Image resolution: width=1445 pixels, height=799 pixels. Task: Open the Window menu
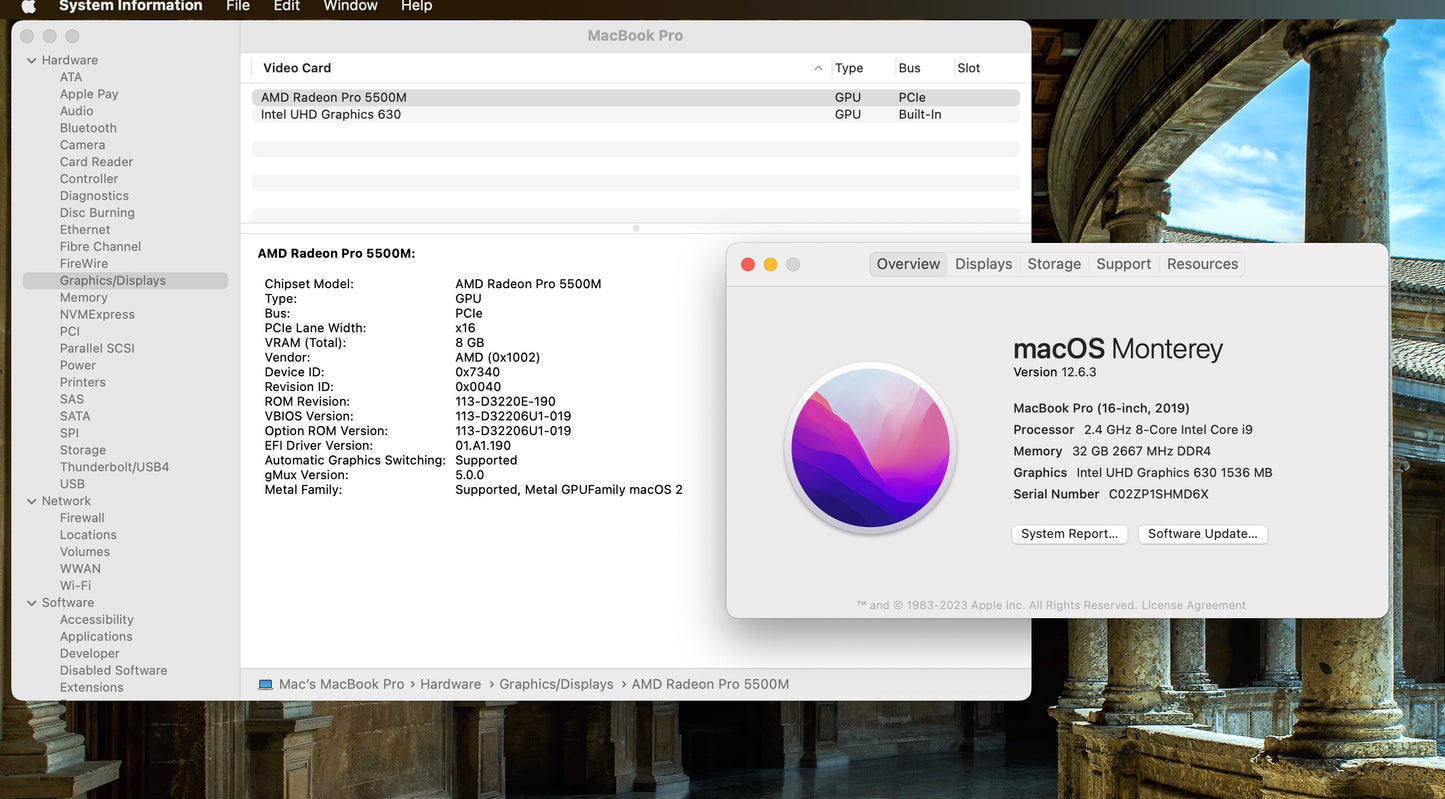[350, 6]
